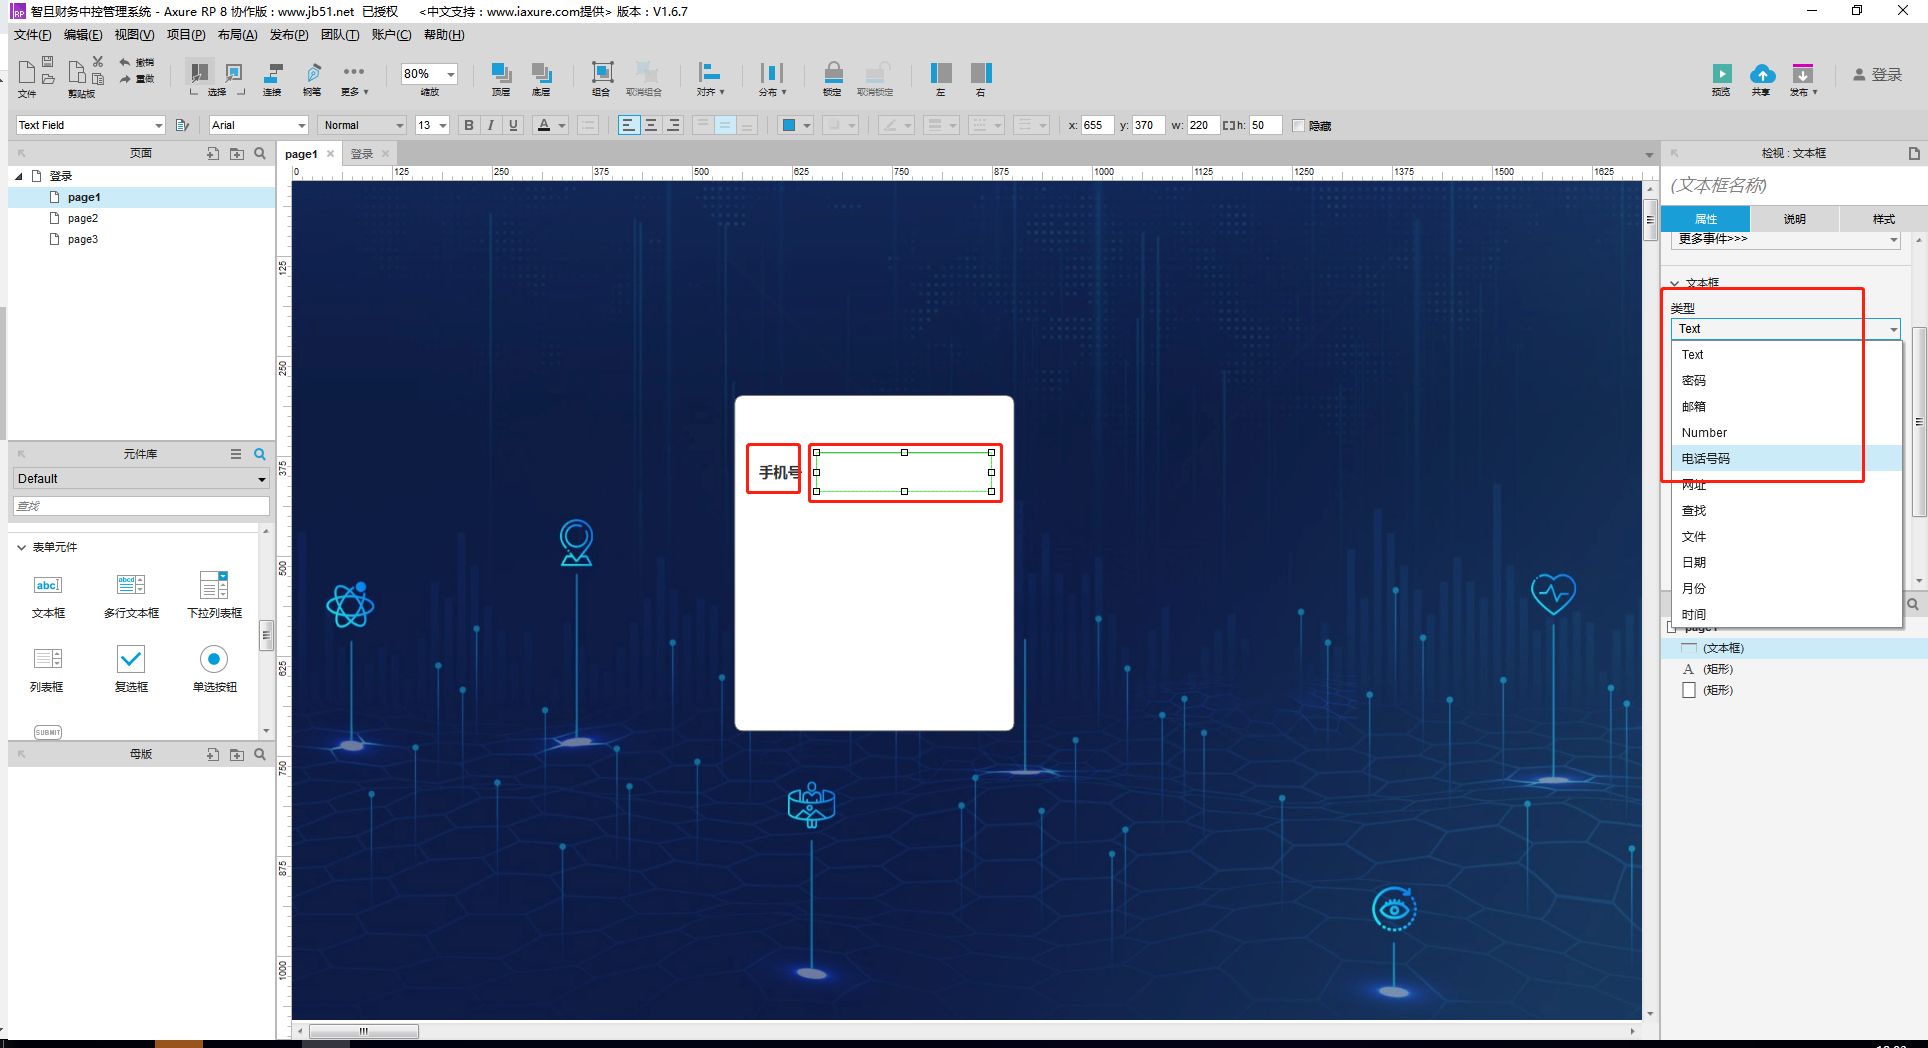Open the 更多事件 dropdown
This screenshot has width=1928, height=1048.
[1786, 239]
